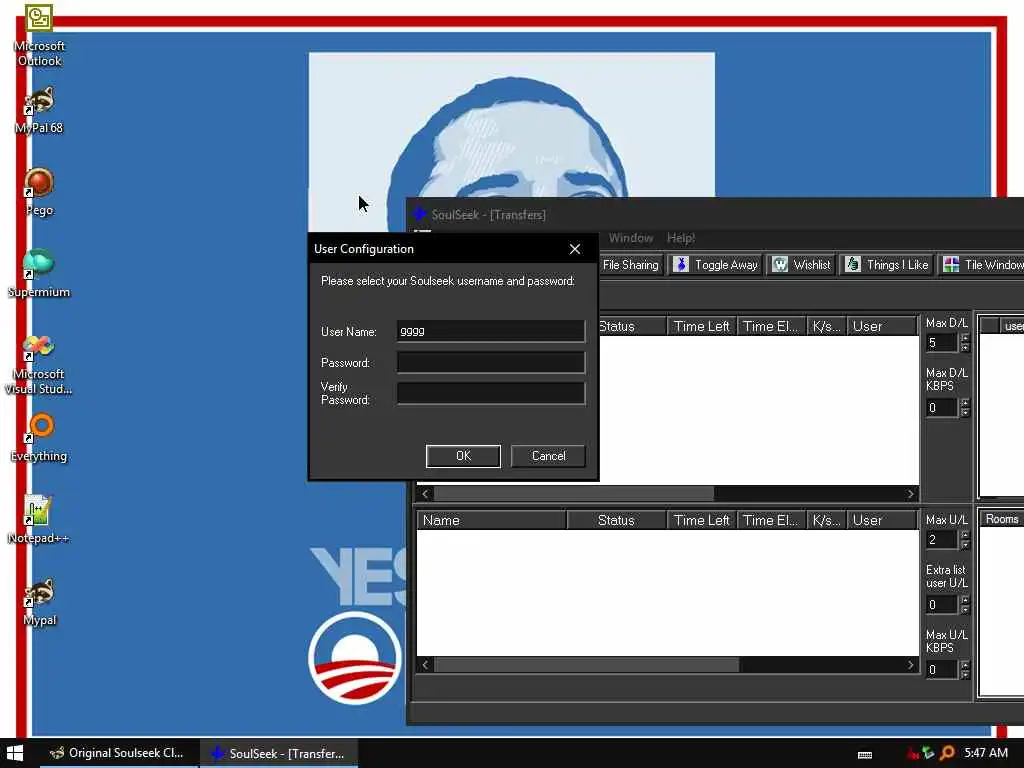The height and width of the screenshot is (768, 1024).
Task: Sort uploads by Time Left column
Action: [x=701, y=520]
